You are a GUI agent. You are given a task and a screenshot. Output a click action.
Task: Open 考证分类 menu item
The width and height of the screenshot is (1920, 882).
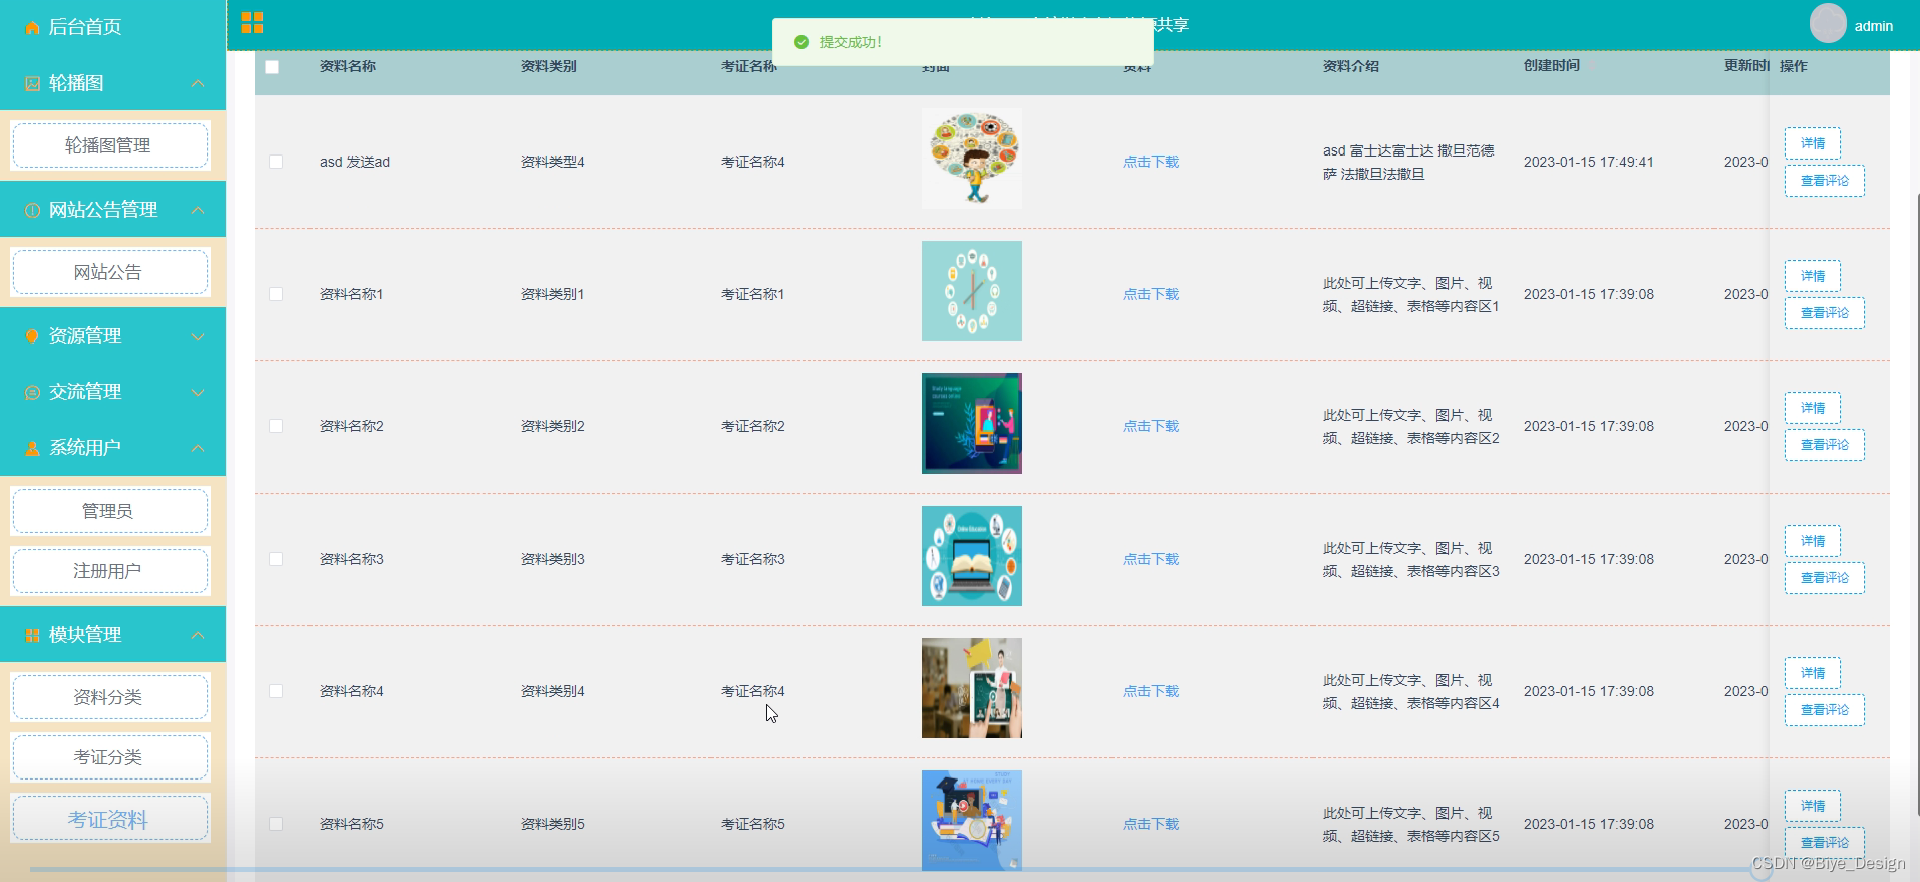pos(110,757)
